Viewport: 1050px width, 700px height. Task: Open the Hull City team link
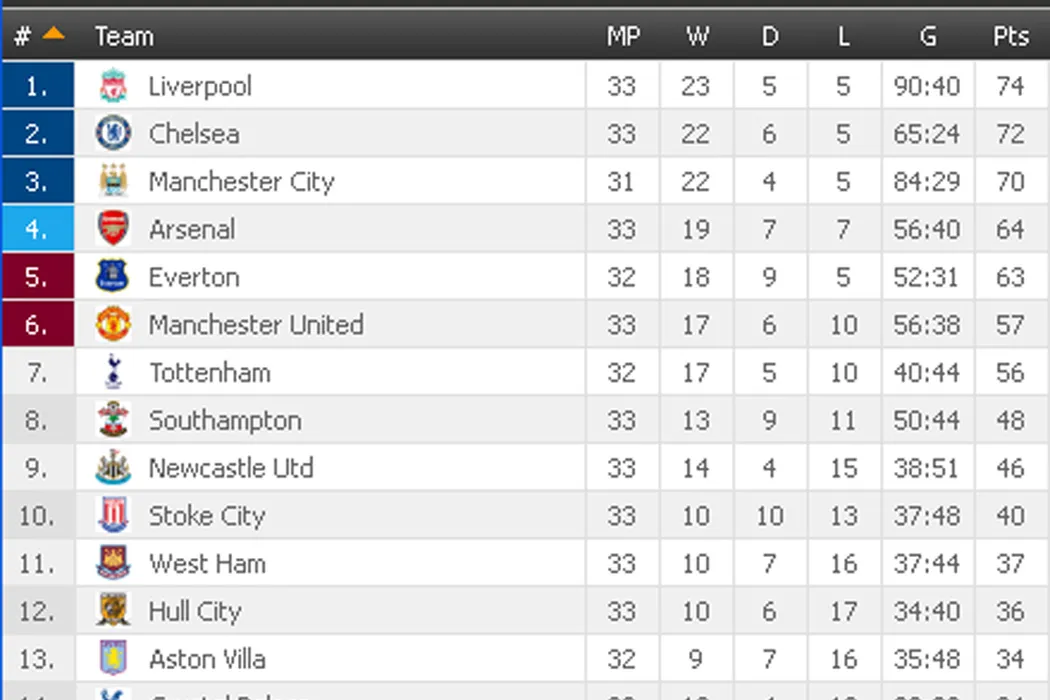tap(195, 611)
